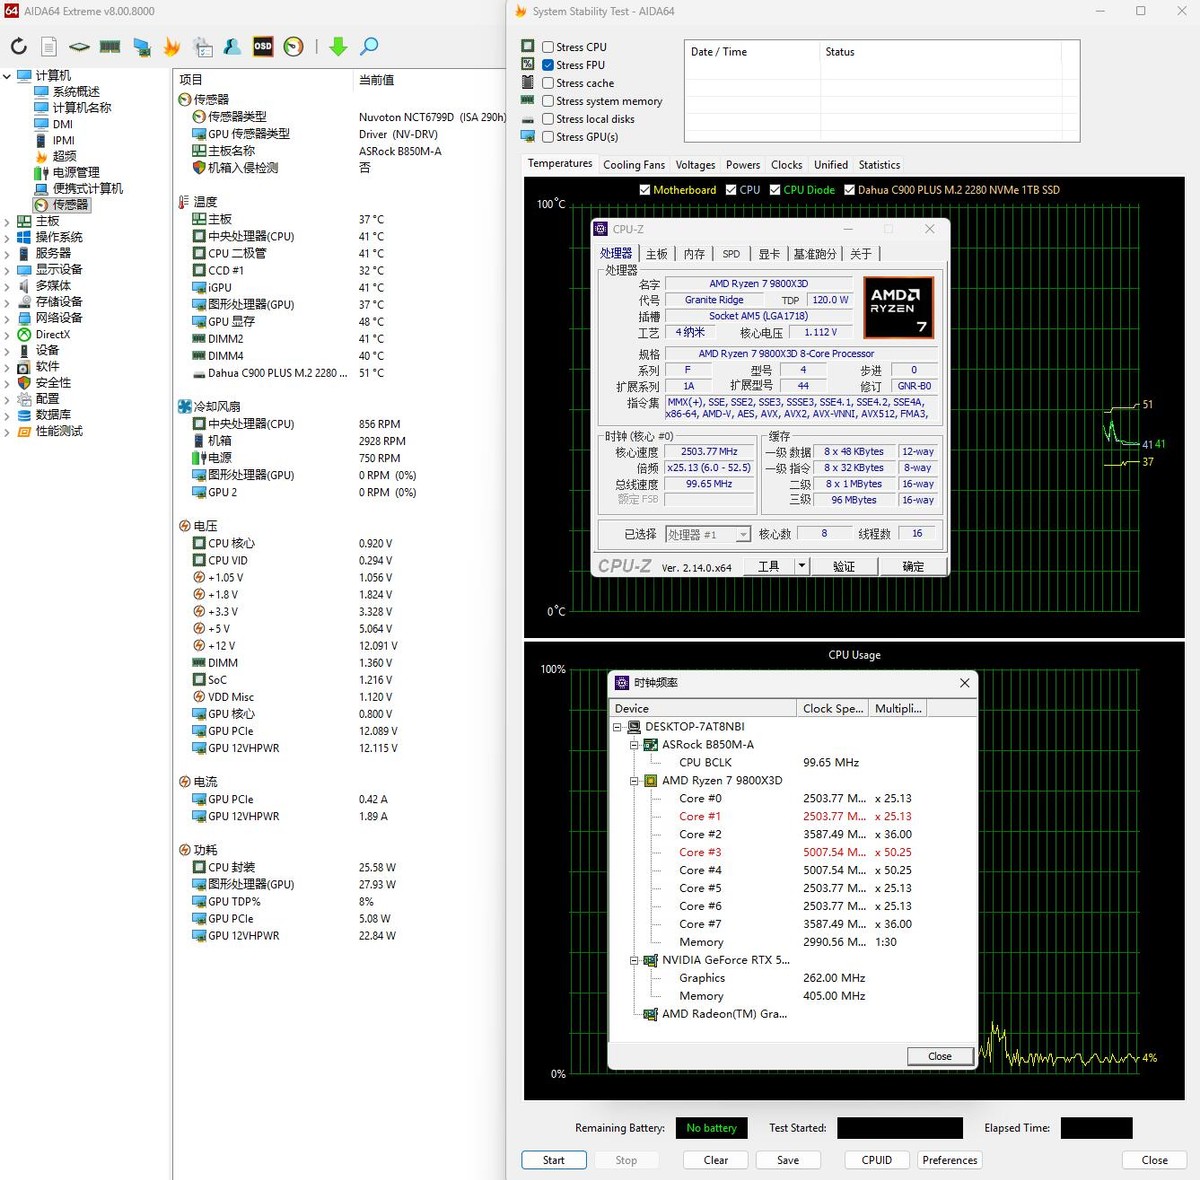
Task: Expand the NVIDIA GeForce RTX 5 tree node
Action: click(633, 960)
